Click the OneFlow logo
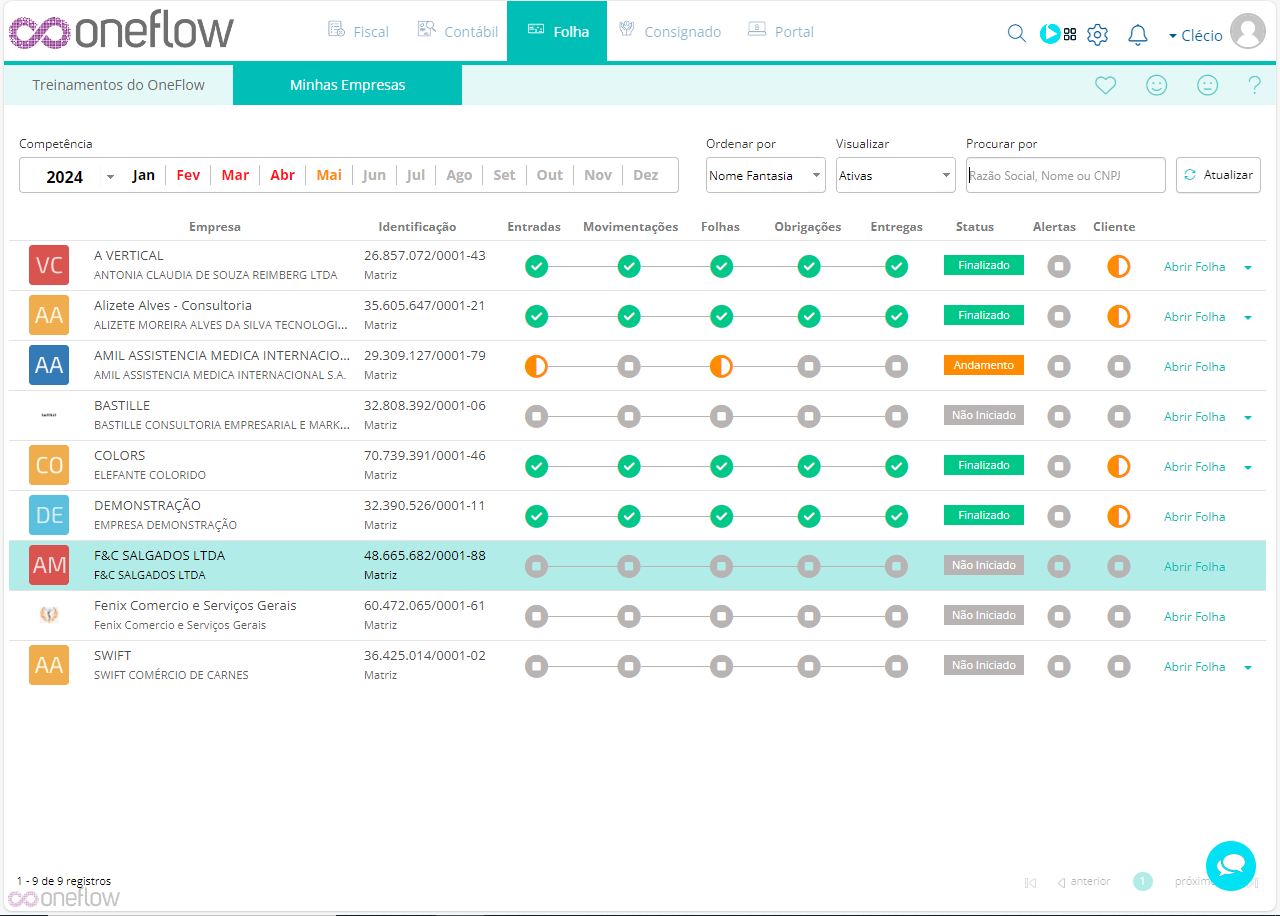 (x=121, y=31)
